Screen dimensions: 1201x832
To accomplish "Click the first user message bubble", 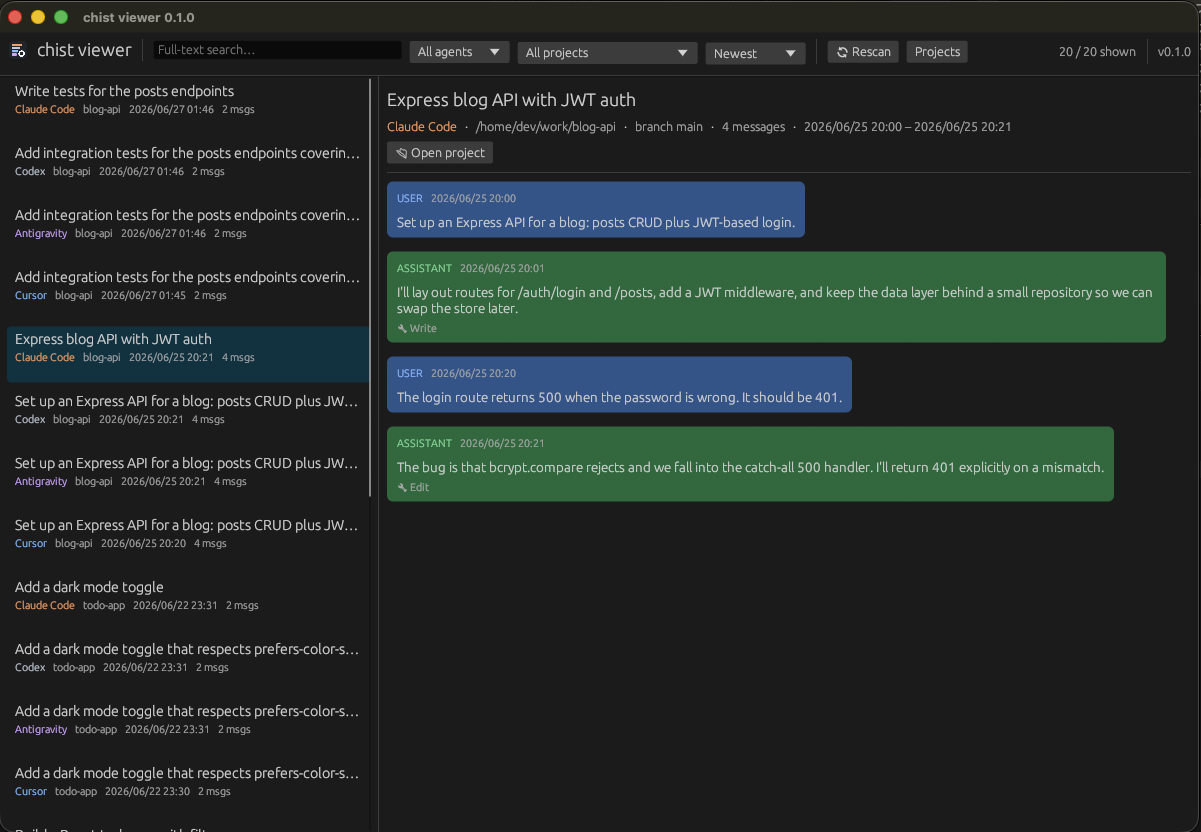I will coord(596,209).
